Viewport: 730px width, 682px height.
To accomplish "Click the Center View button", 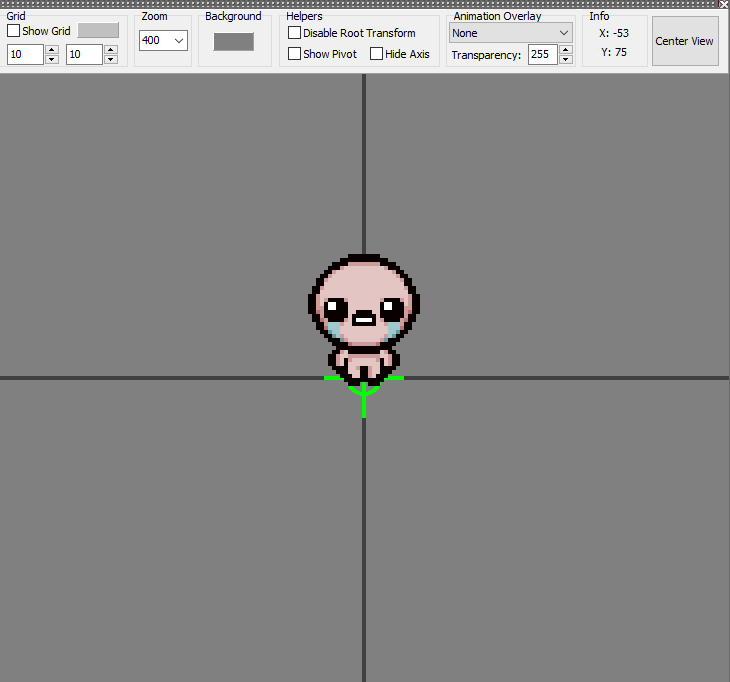I will [x=685, y=41].
